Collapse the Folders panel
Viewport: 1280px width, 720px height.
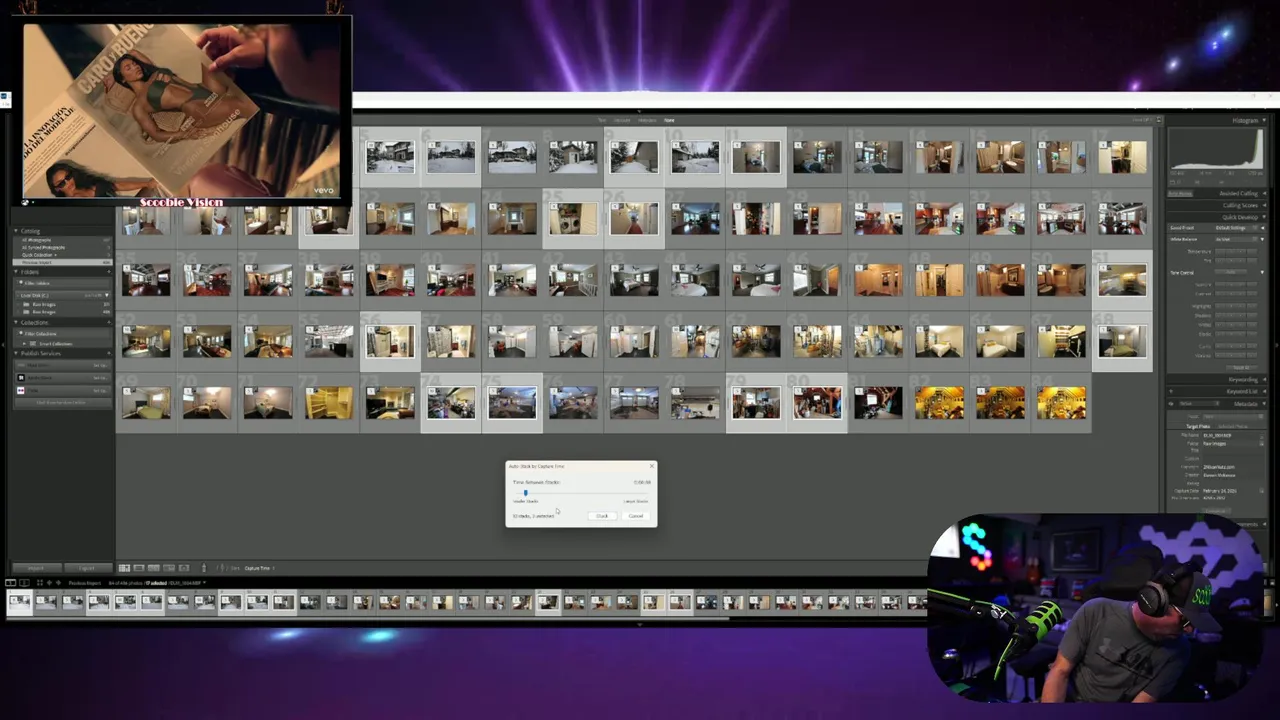pyautogui.click(x=17, y=272)
